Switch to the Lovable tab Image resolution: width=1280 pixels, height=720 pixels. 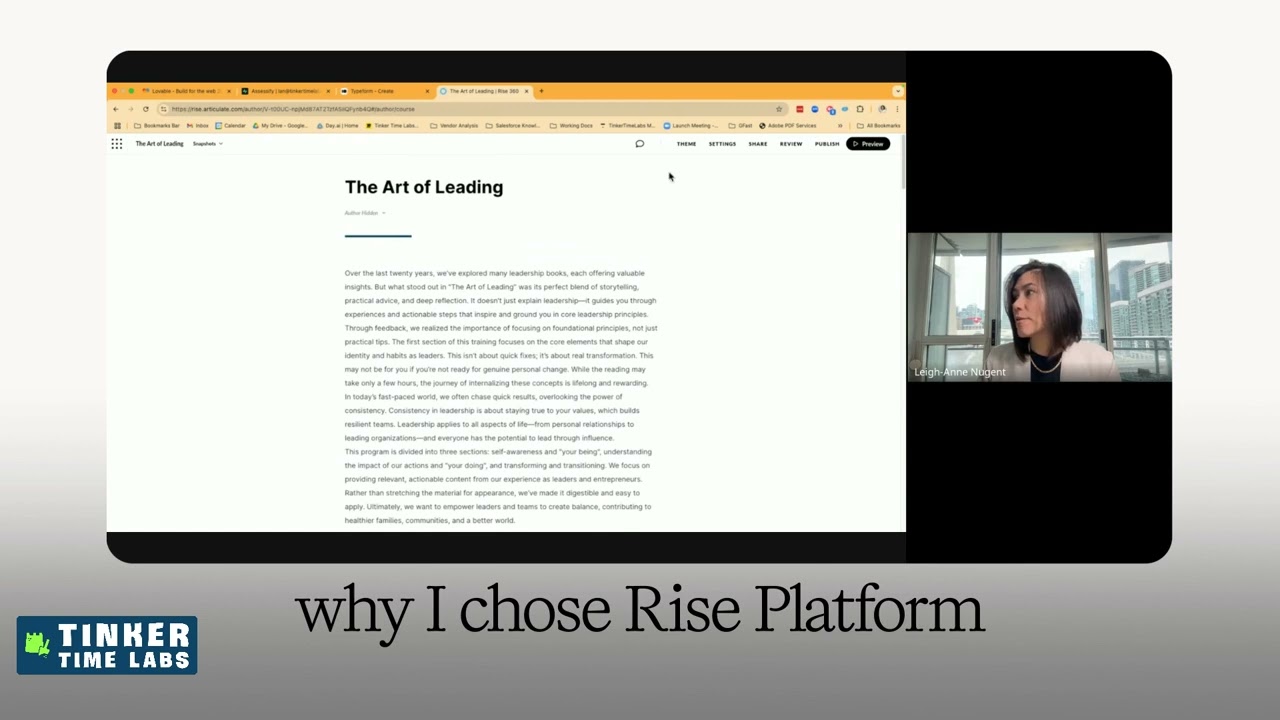tap(182, 91)
